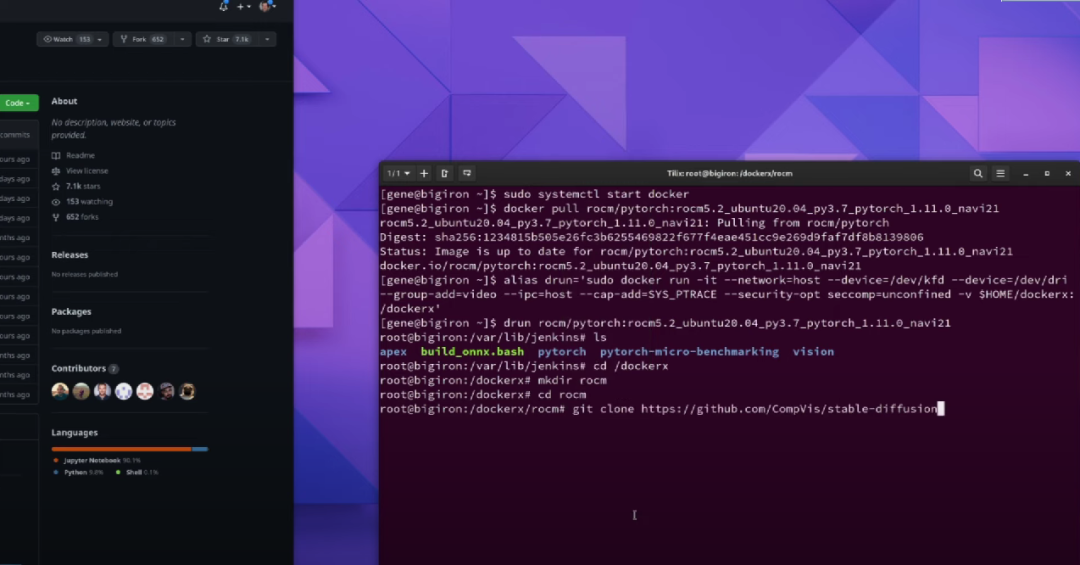Screen dimensions: 1080x565
Task: Click the blue Python segment of the languages bar
Action: pyautogui.click(x=200, y=449)
